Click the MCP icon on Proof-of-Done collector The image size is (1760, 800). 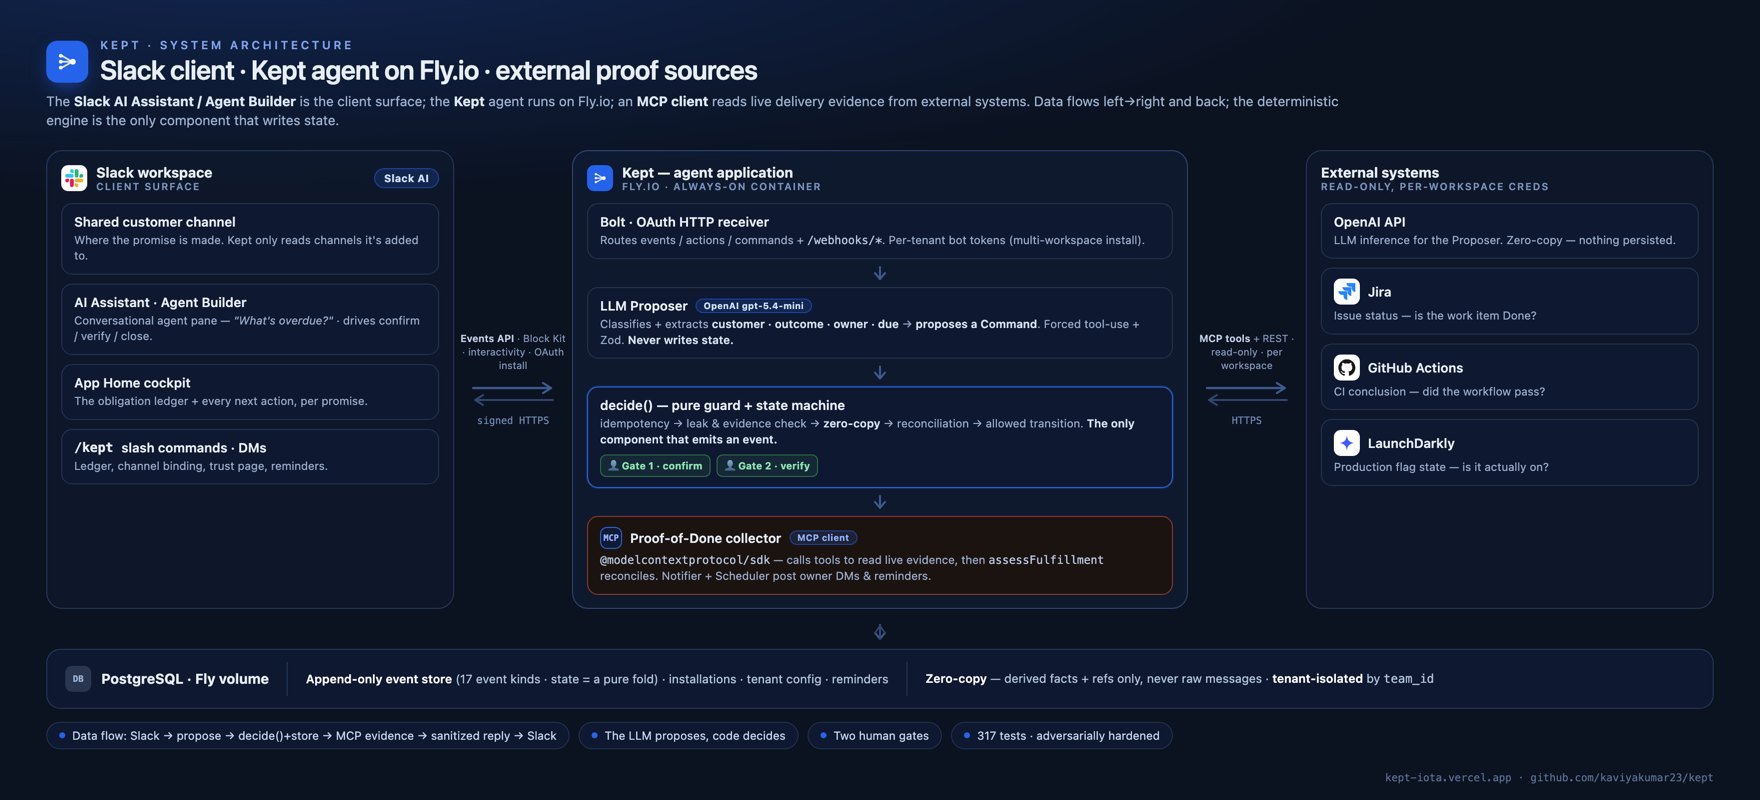coord(611,538)
